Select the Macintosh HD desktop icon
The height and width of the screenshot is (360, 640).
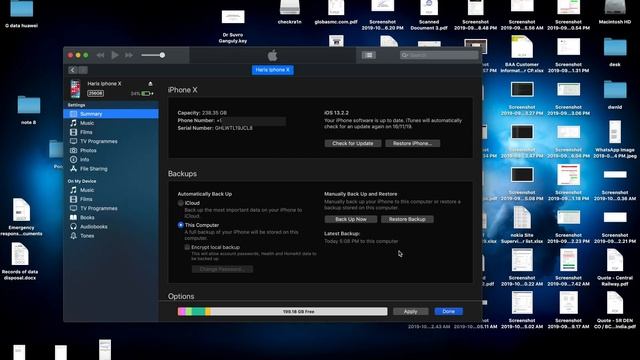(x=615, y=13)
